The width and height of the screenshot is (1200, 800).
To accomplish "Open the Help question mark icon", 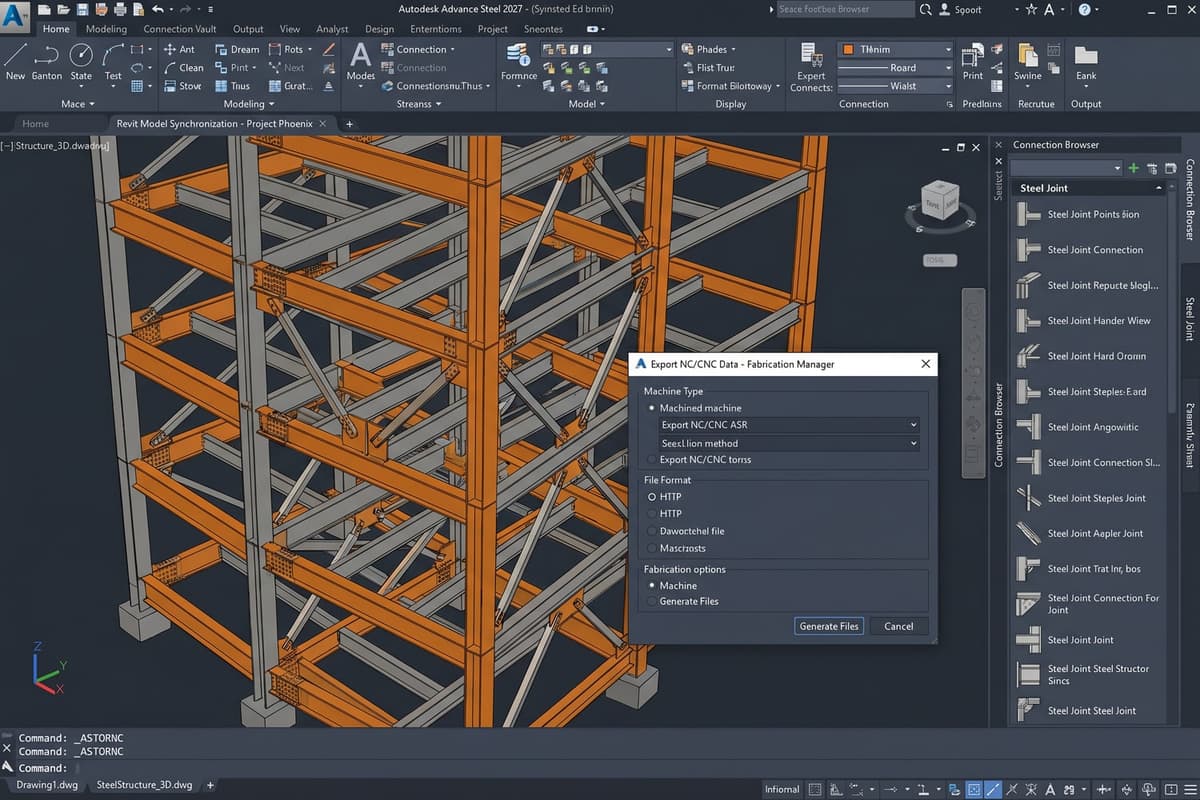I will pos(1085,9).
